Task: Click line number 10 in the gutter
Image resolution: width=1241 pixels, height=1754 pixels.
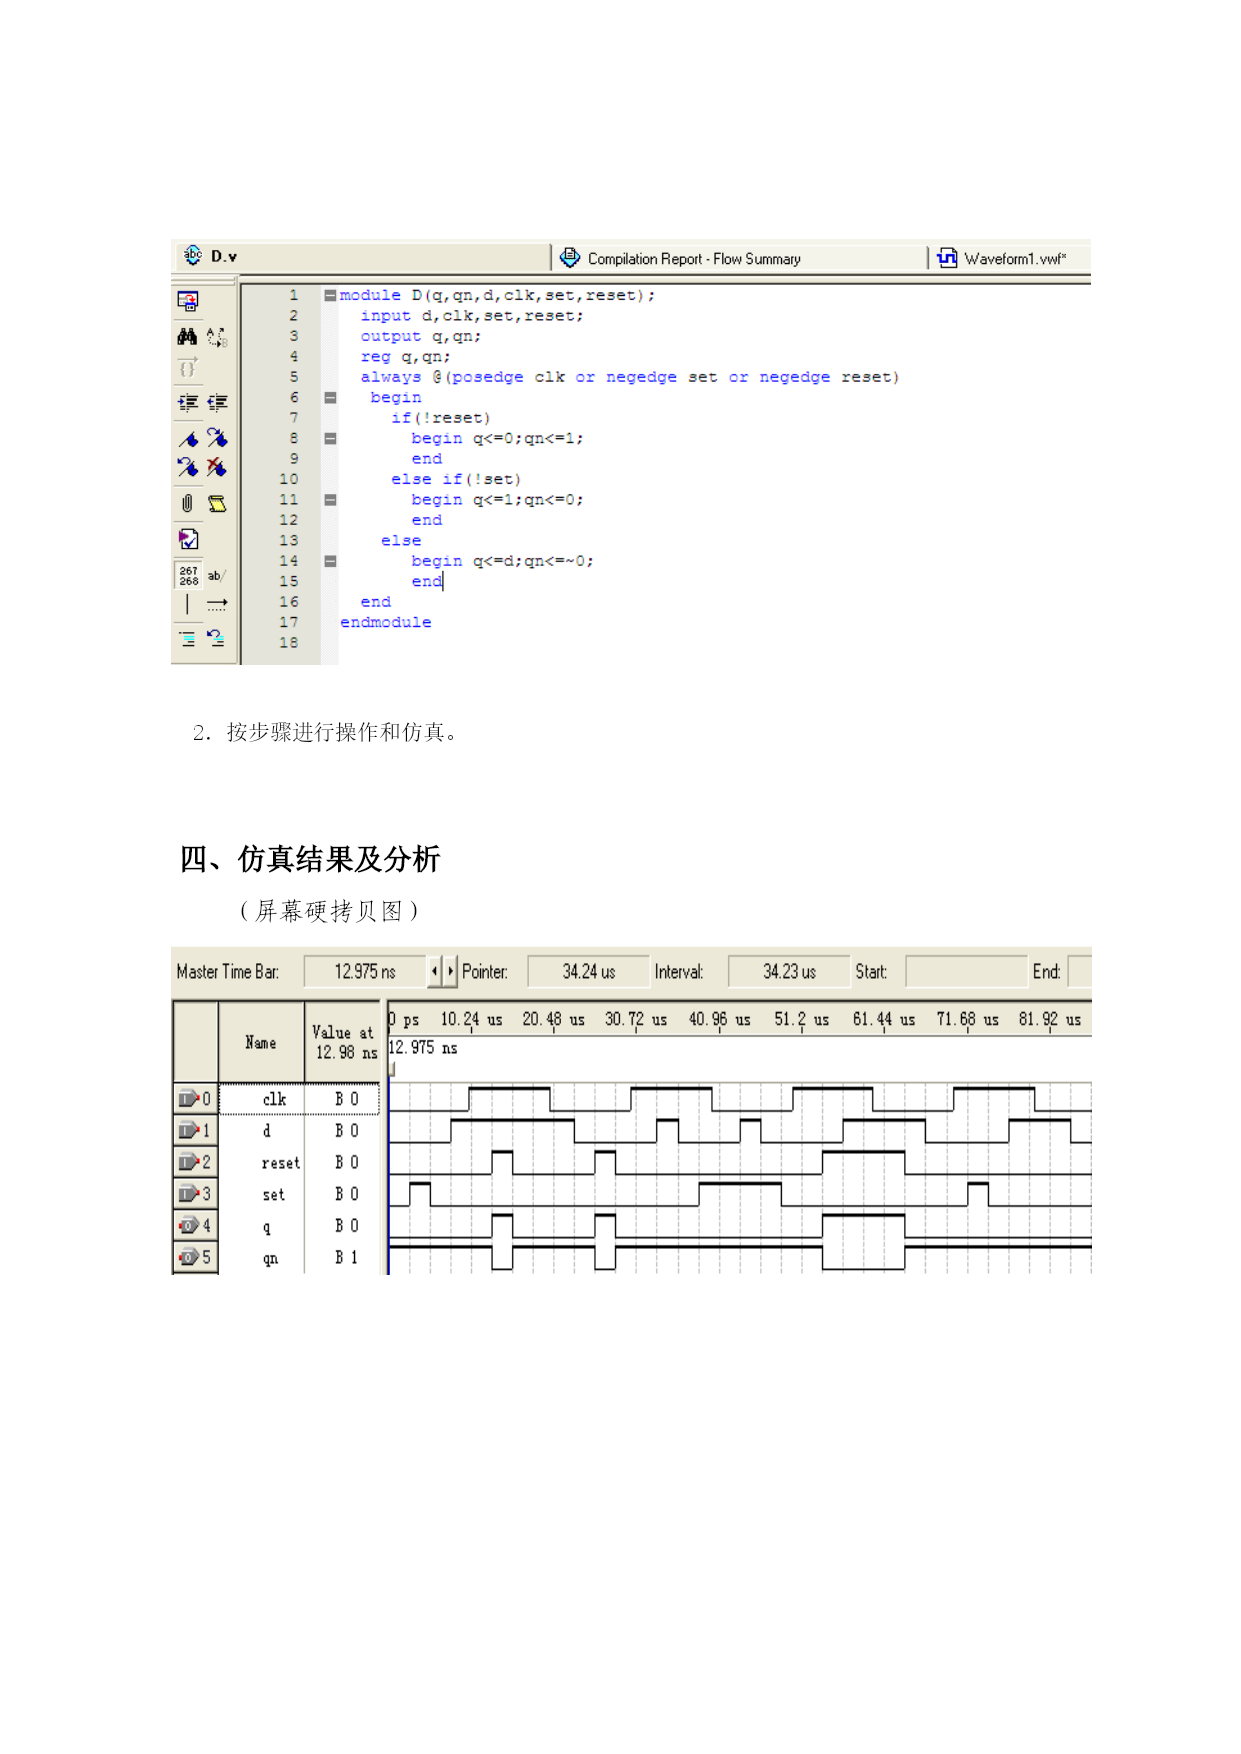Action: (289, 479)
